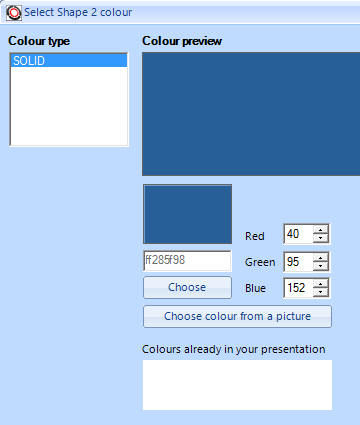Select SOLID in Colour type list

(x=69, y=61)
